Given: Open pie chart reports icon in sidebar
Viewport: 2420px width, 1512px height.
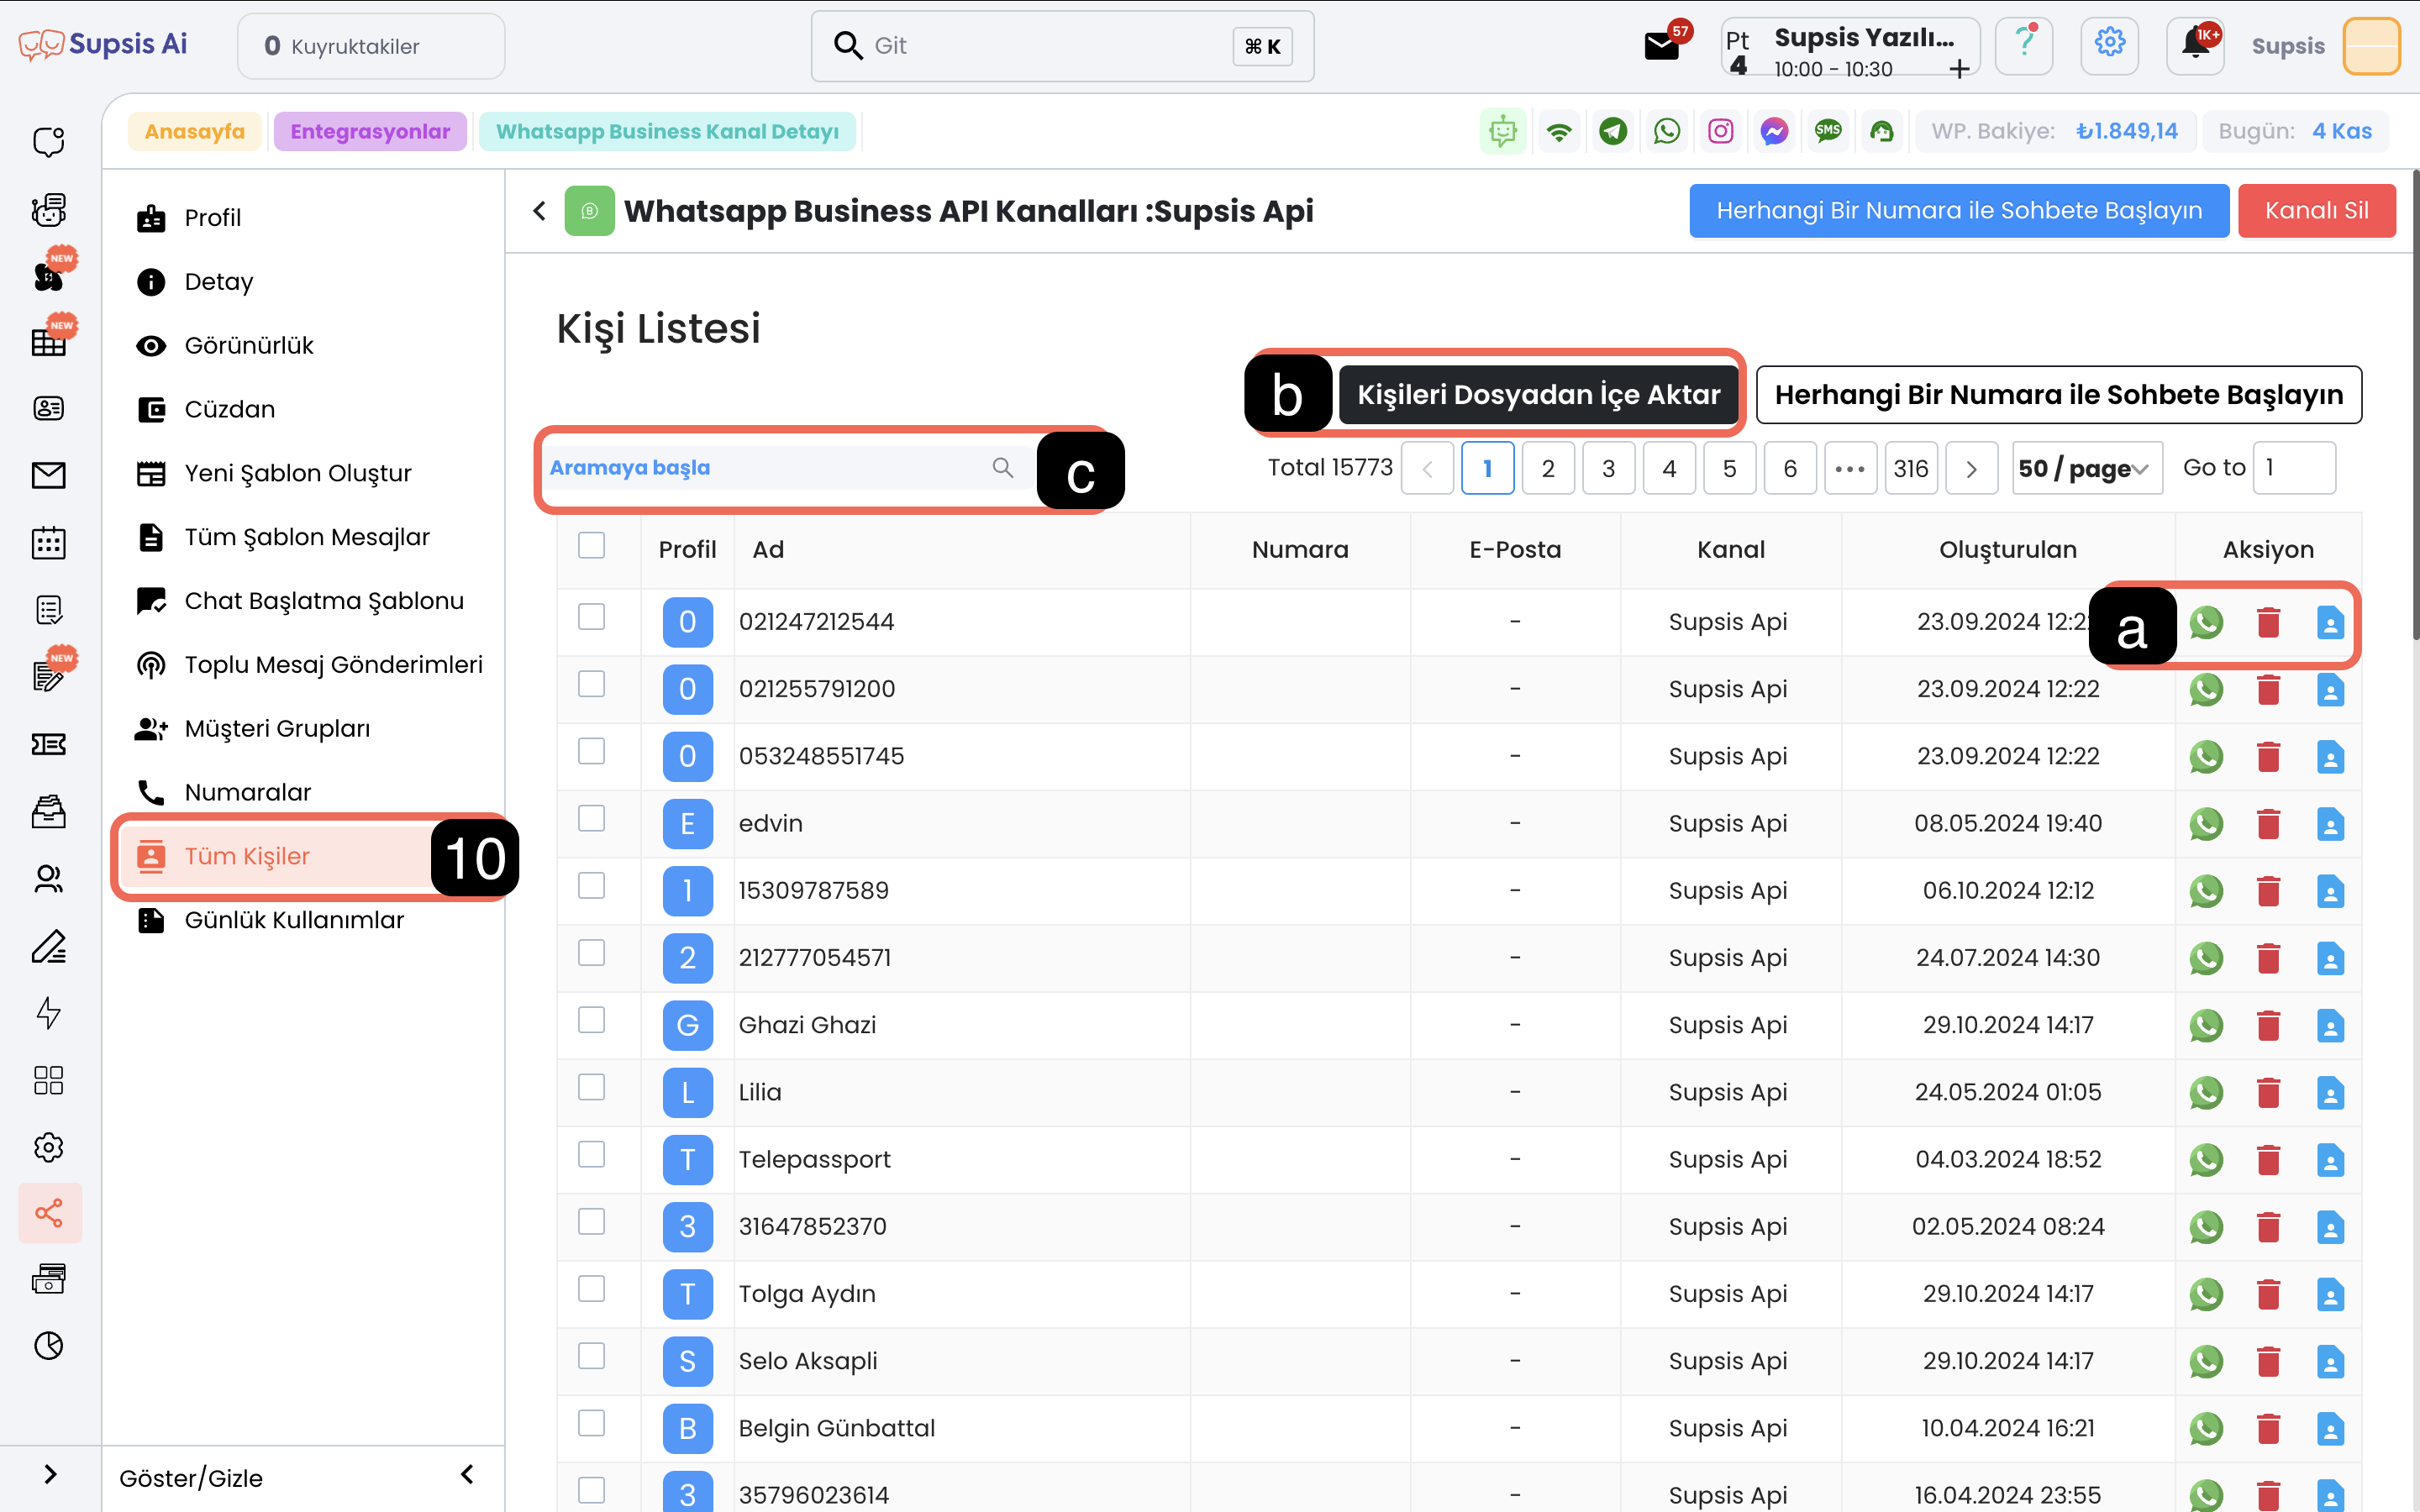Looking at the screenshot, I should pyautogui.click(x=49, y=1346).
